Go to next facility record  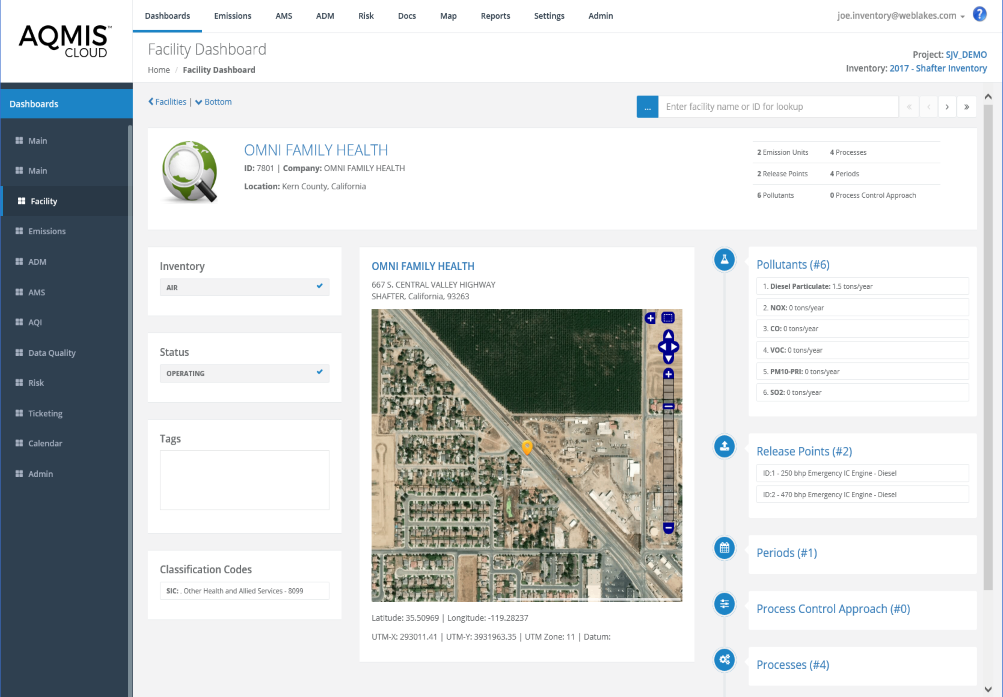click(947, 107)
